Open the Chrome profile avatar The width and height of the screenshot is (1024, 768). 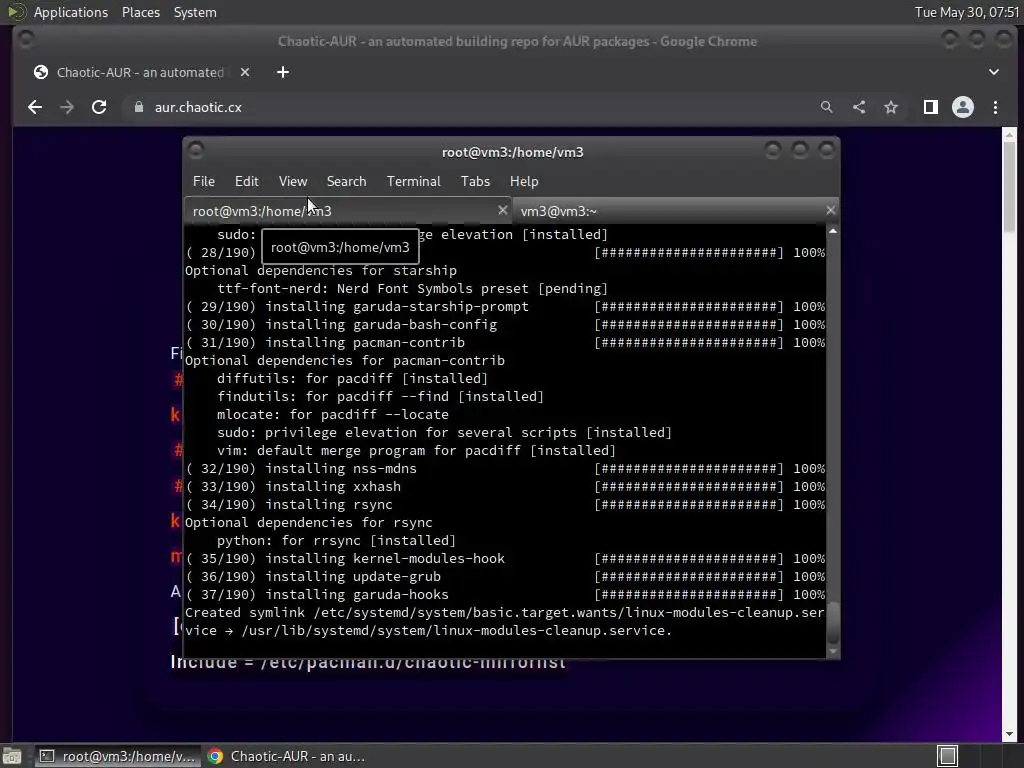(x=963, y=107)
